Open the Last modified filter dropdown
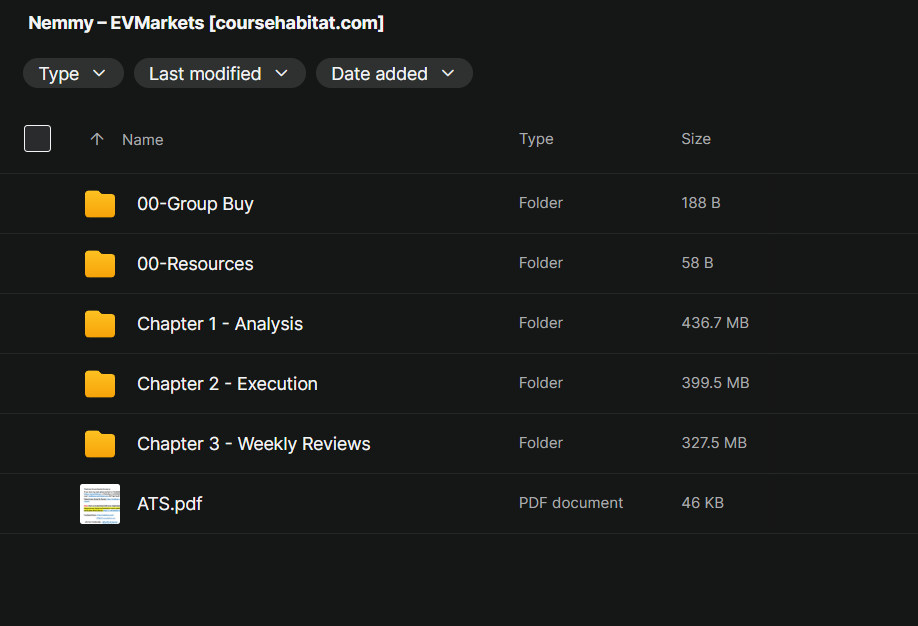The height and width of the screenshot is (626, 918). click(220, 73)
